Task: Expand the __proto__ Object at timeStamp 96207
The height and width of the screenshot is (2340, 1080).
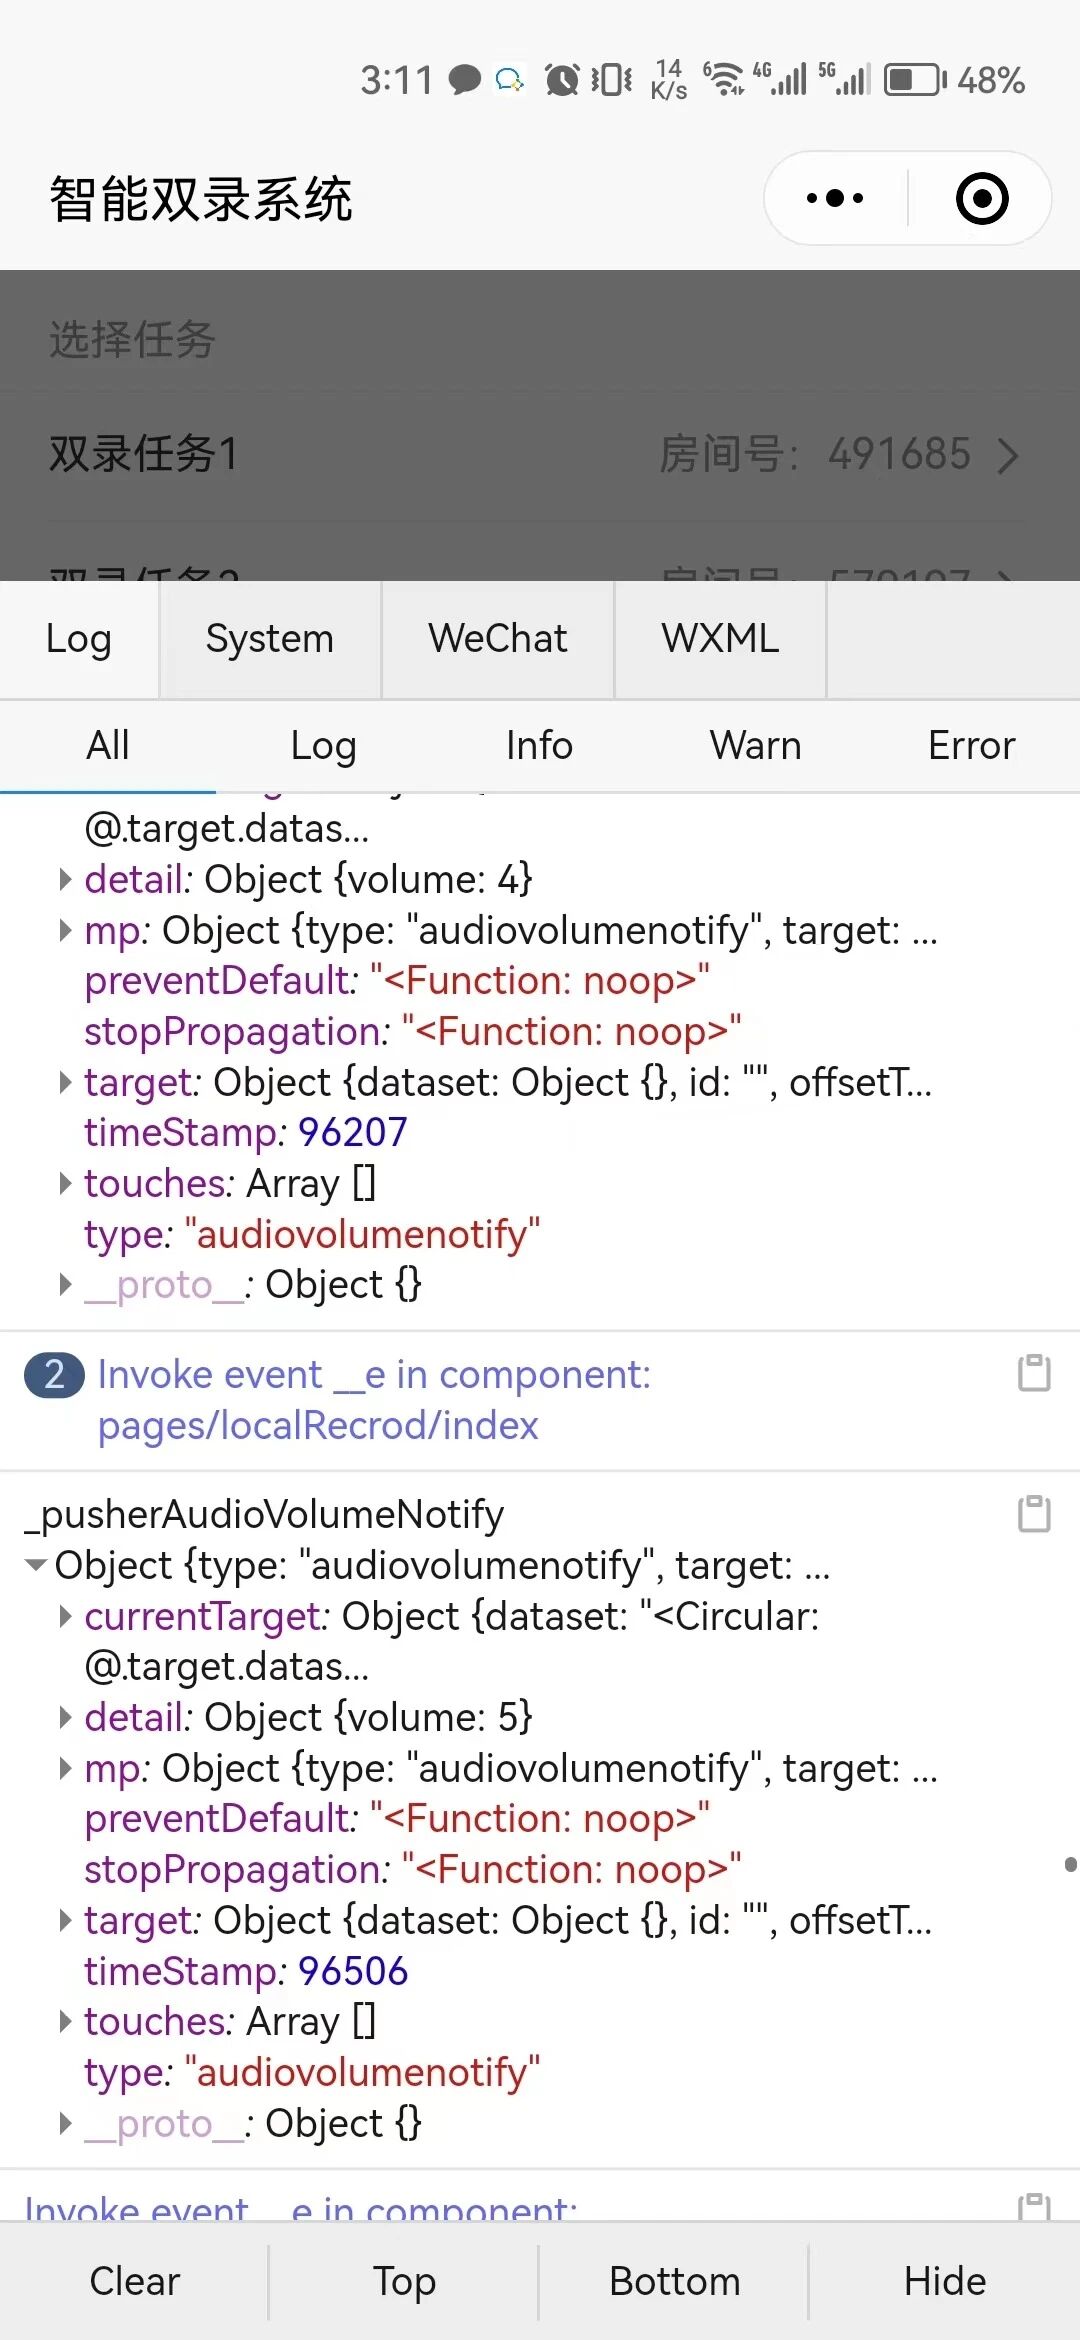Action: click(x=65, y=1284)
